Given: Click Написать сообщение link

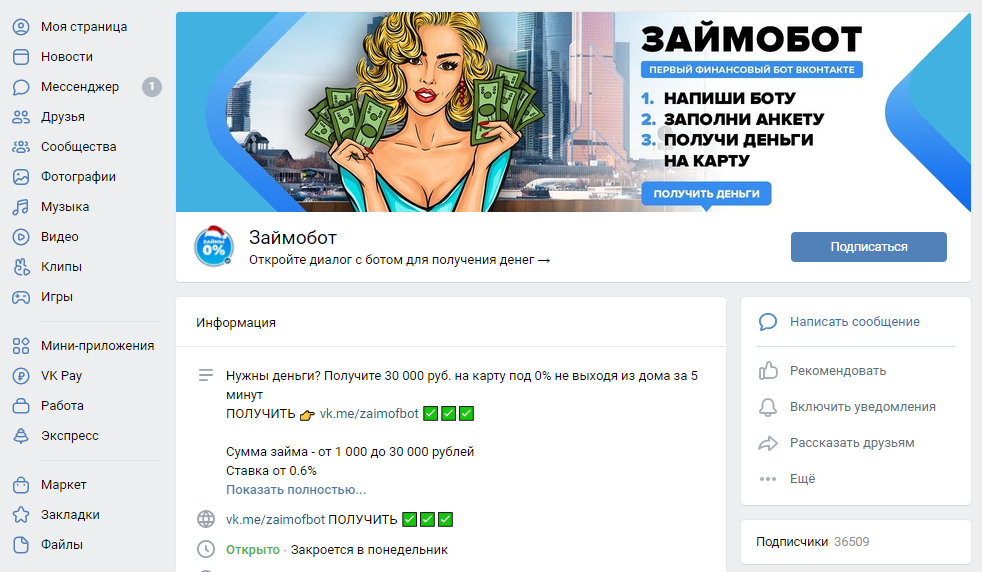Looking at the screenshot, I should (x=855, y=322).
